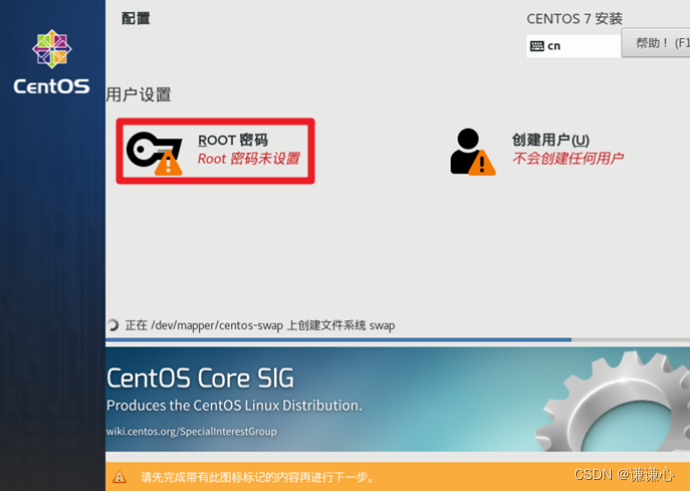Screen dimensions: 690x492
Task: Click the orange warning message bar
Action: click(x=398, y=477)
